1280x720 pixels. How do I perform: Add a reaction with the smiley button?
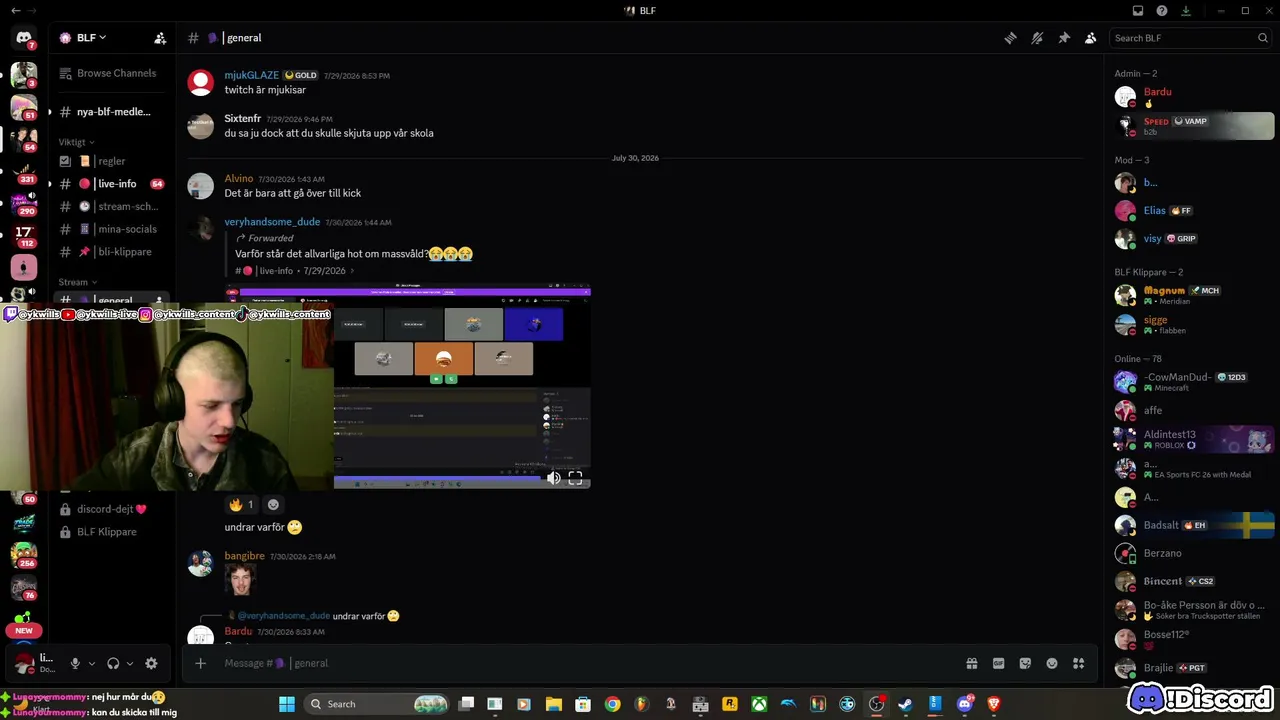point(273,505)
